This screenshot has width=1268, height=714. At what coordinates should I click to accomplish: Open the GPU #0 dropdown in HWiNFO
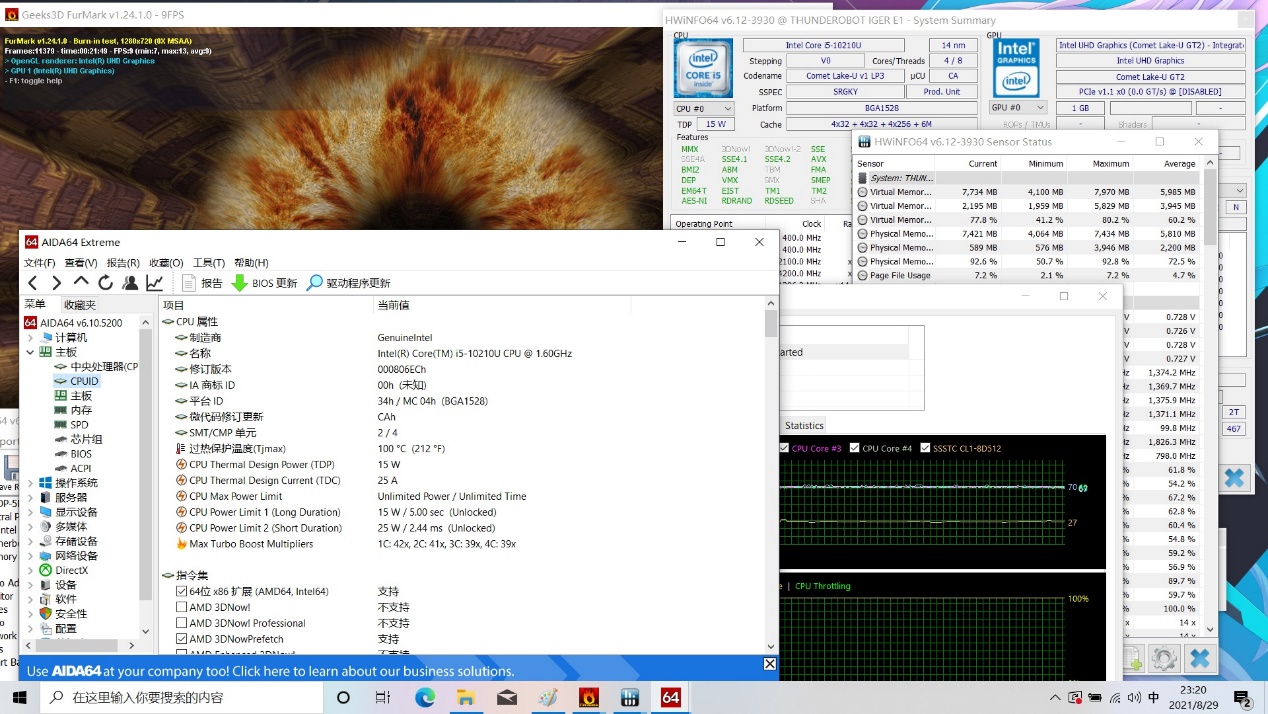pyautogui.click(x=1019, y=108)
